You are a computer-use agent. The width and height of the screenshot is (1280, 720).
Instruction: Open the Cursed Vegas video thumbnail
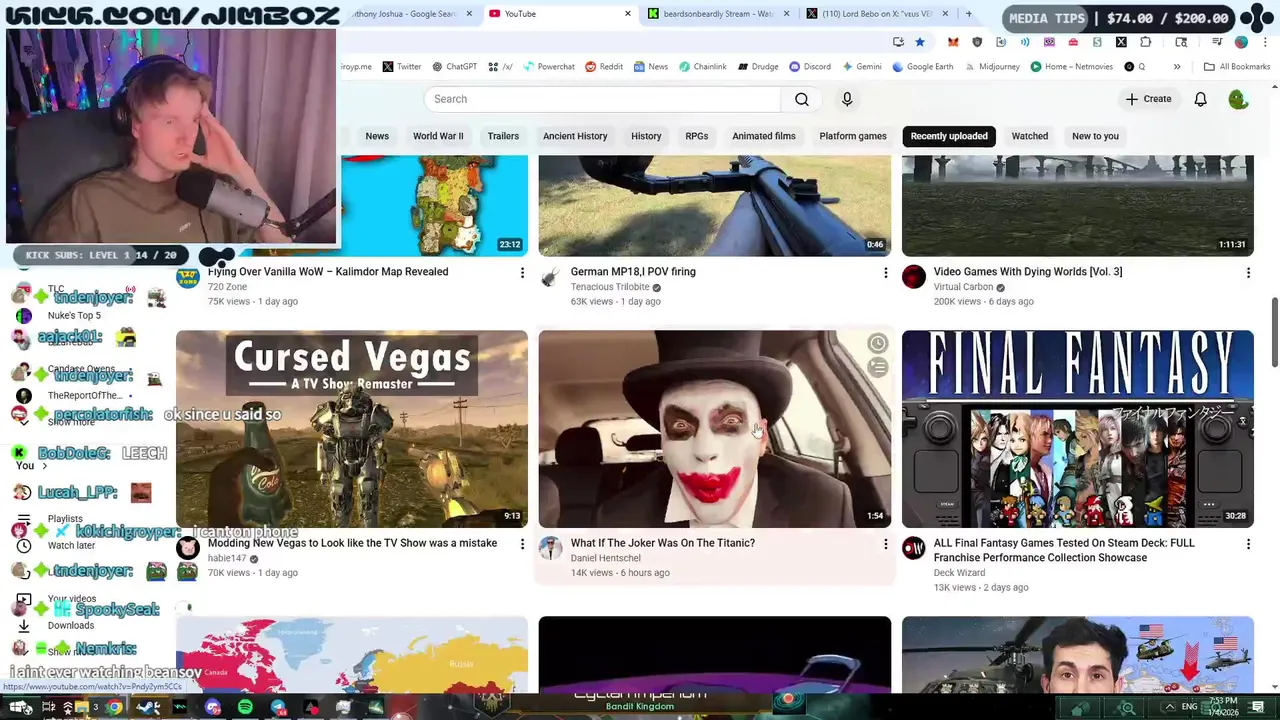[x=352, y=429]
